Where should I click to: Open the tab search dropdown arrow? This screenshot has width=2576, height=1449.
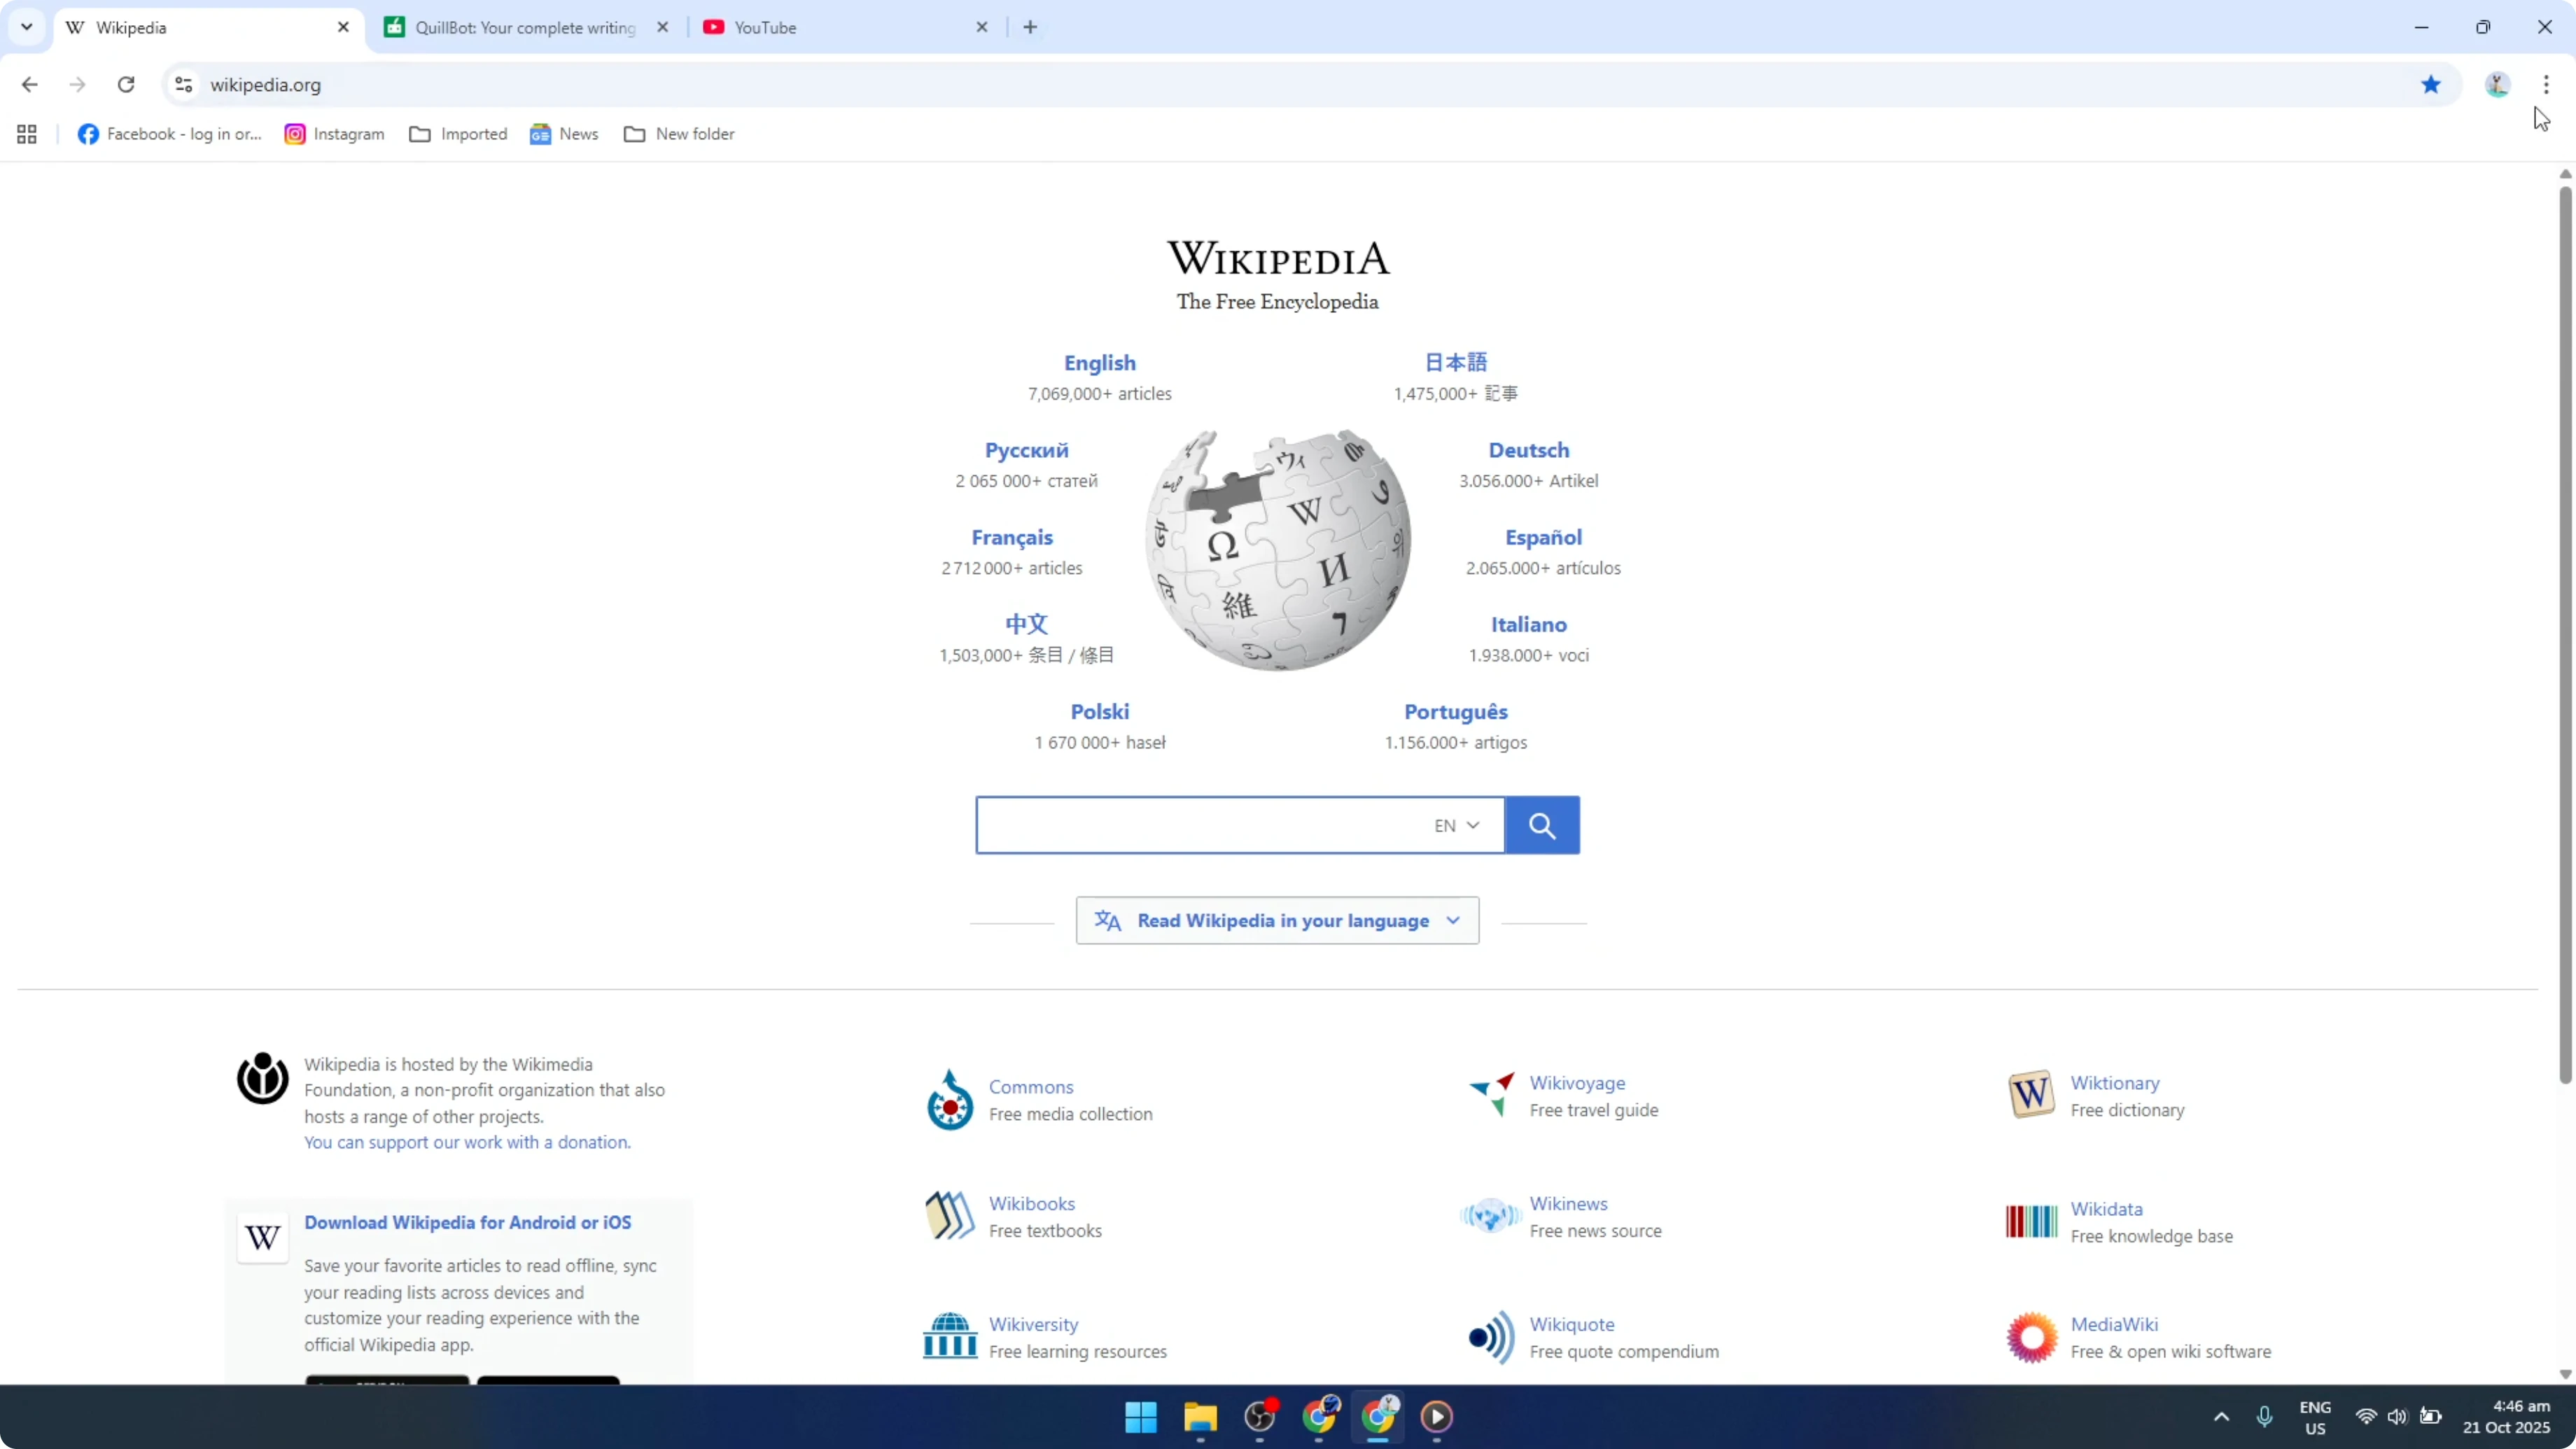(x=27, y=27)
